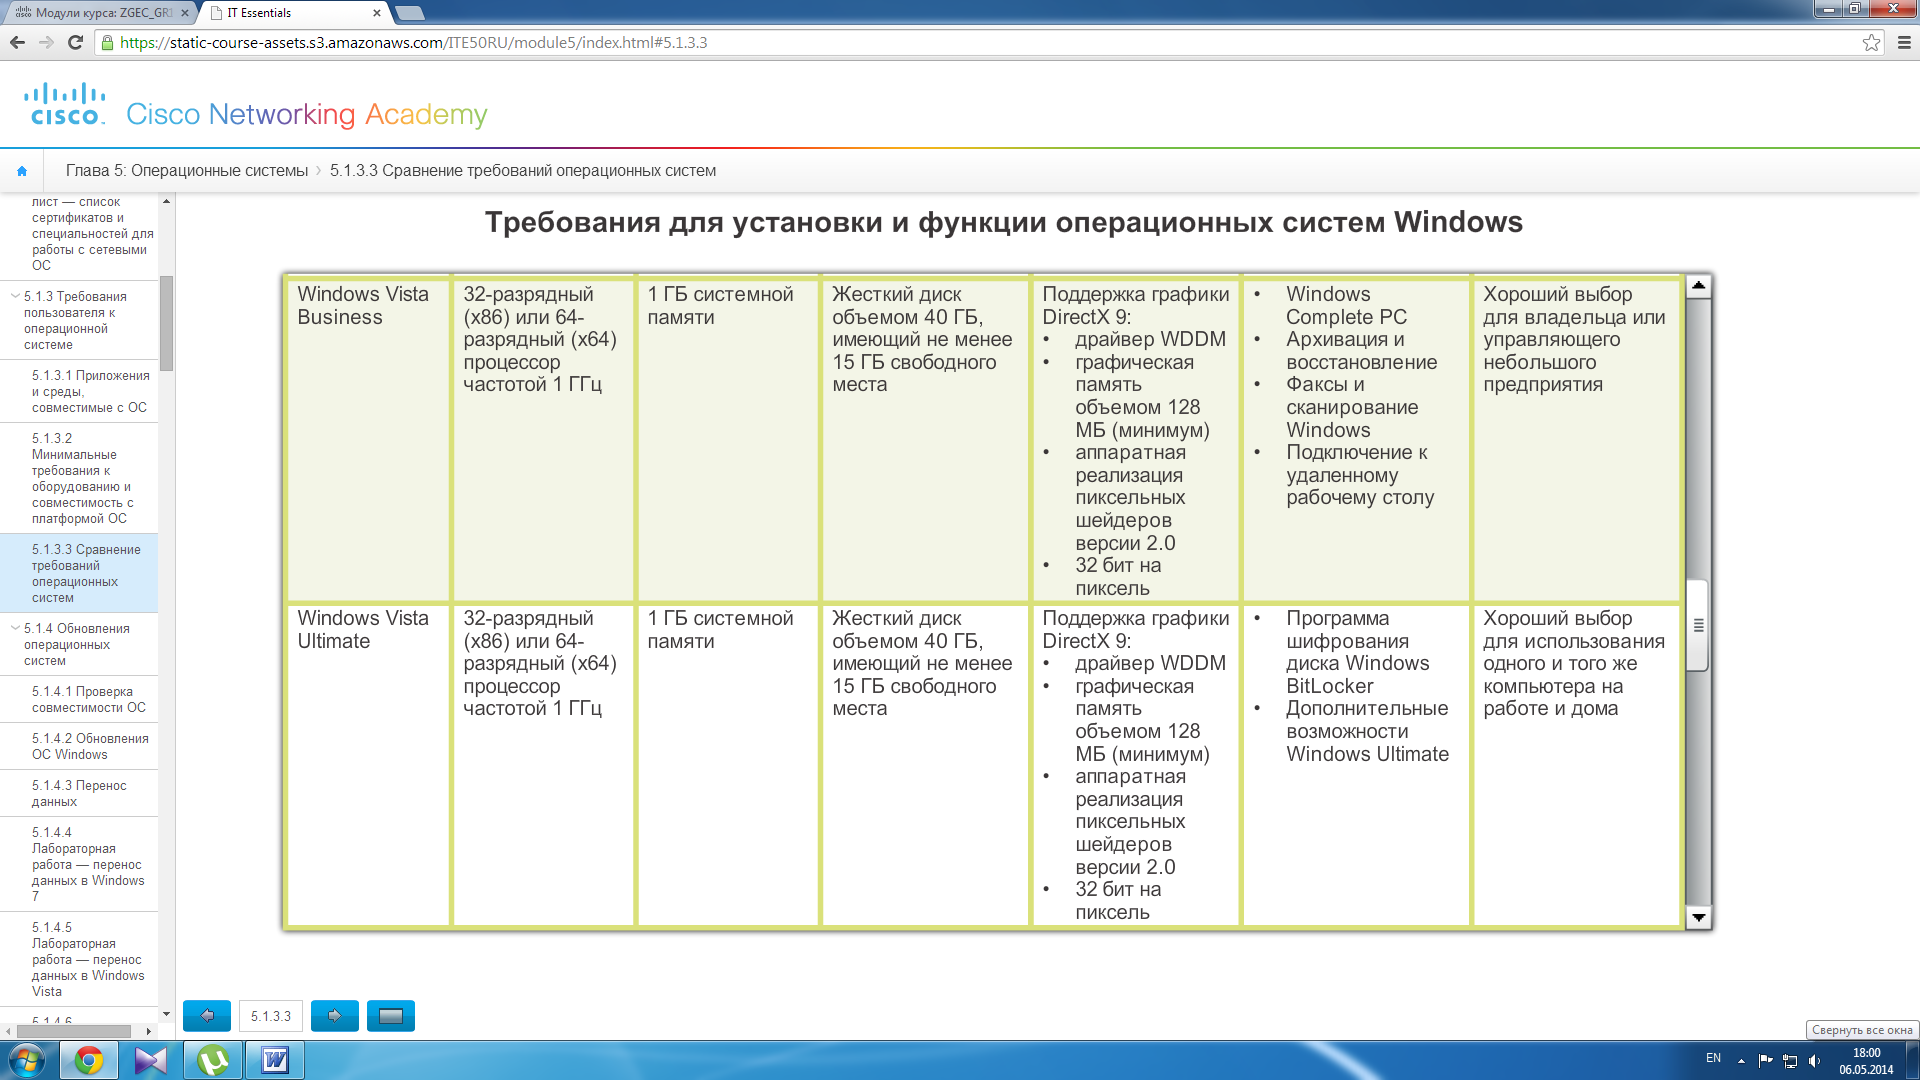Click the Action Center flag icon

click(1765, 1060)
